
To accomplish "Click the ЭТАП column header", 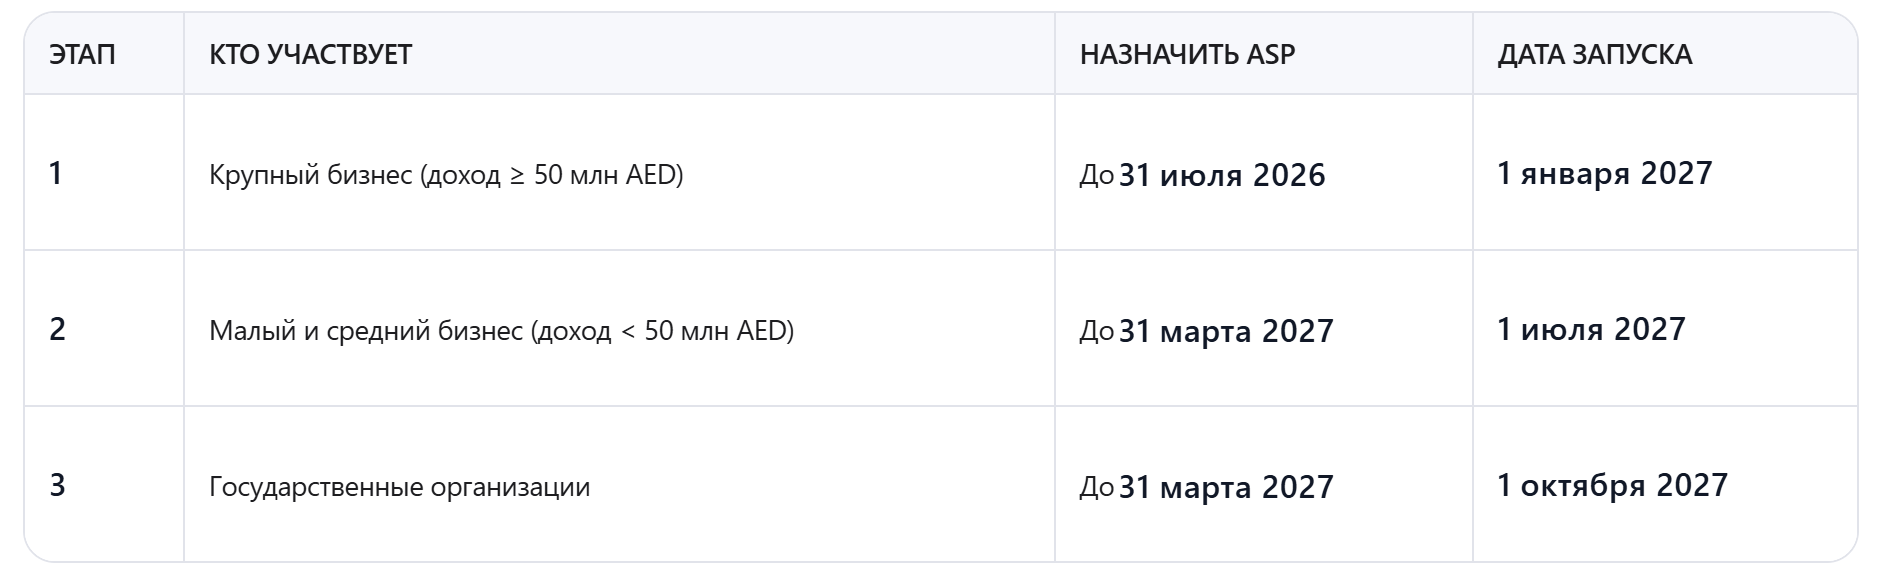I will point(82,54).
